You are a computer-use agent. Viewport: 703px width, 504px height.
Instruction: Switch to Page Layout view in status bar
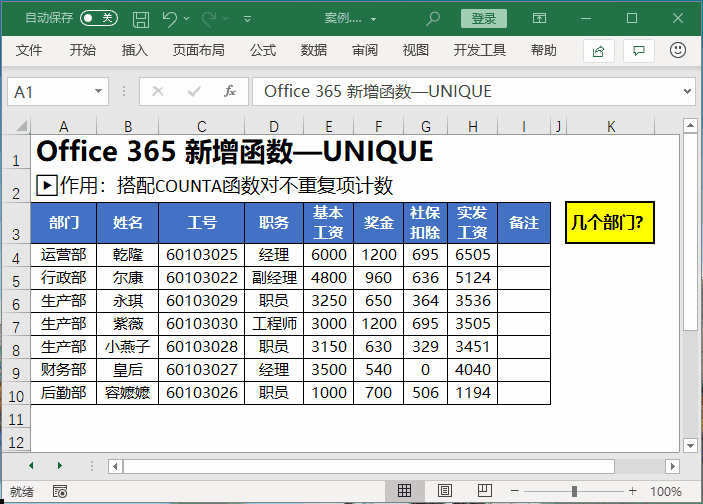[x=444, y=491]
